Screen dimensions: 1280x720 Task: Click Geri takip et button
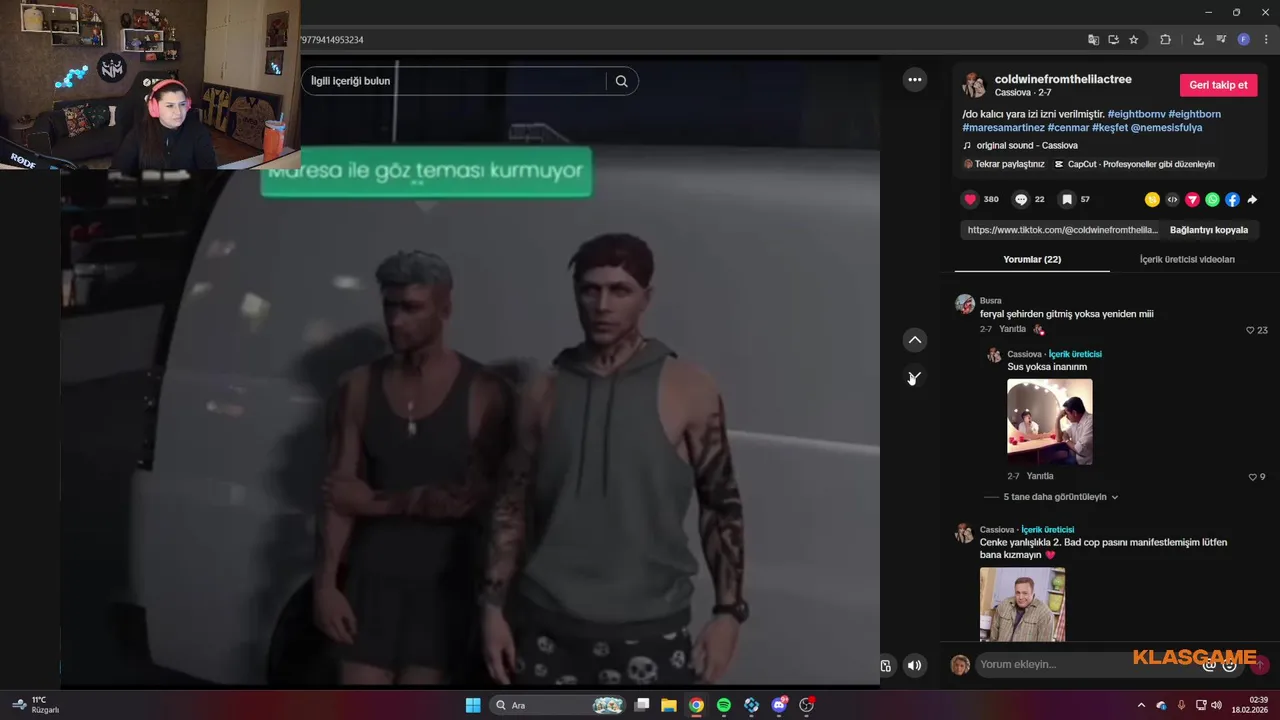tap(1218, 85)
